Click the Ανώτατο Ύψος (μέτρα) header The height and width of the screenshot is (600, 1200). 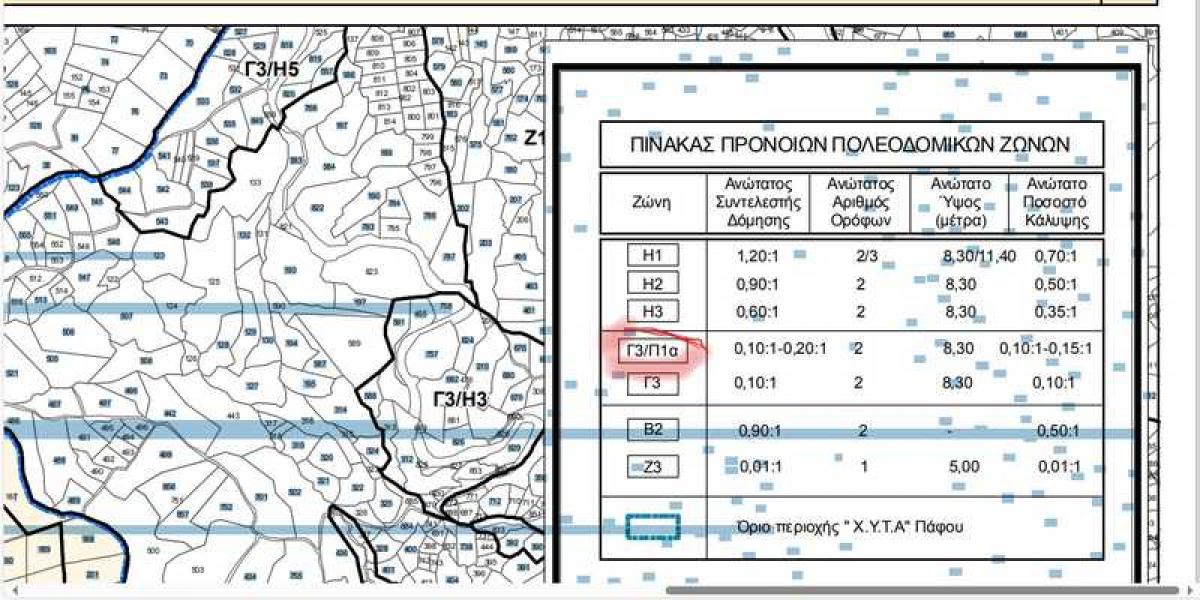pyautogui.click(x=960, y=203)
